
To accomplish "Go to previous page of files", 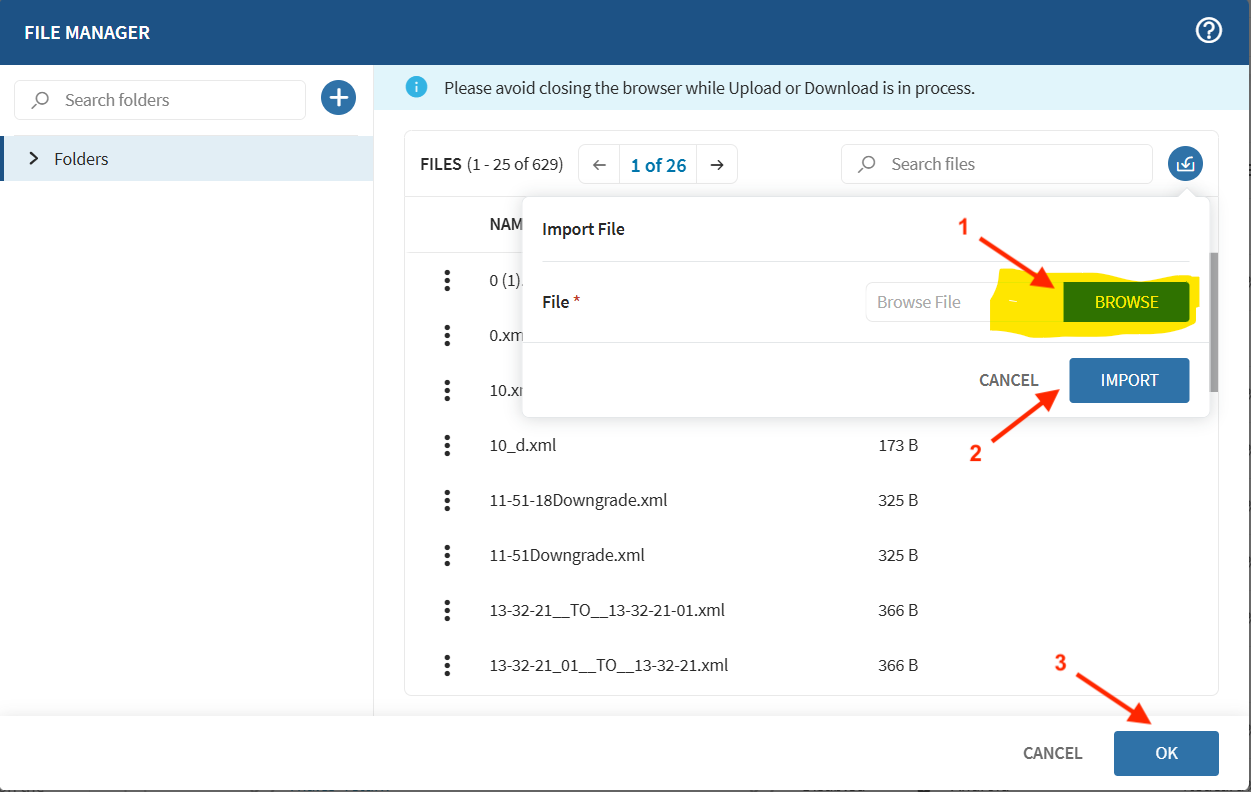I will (x=599, y=165).
